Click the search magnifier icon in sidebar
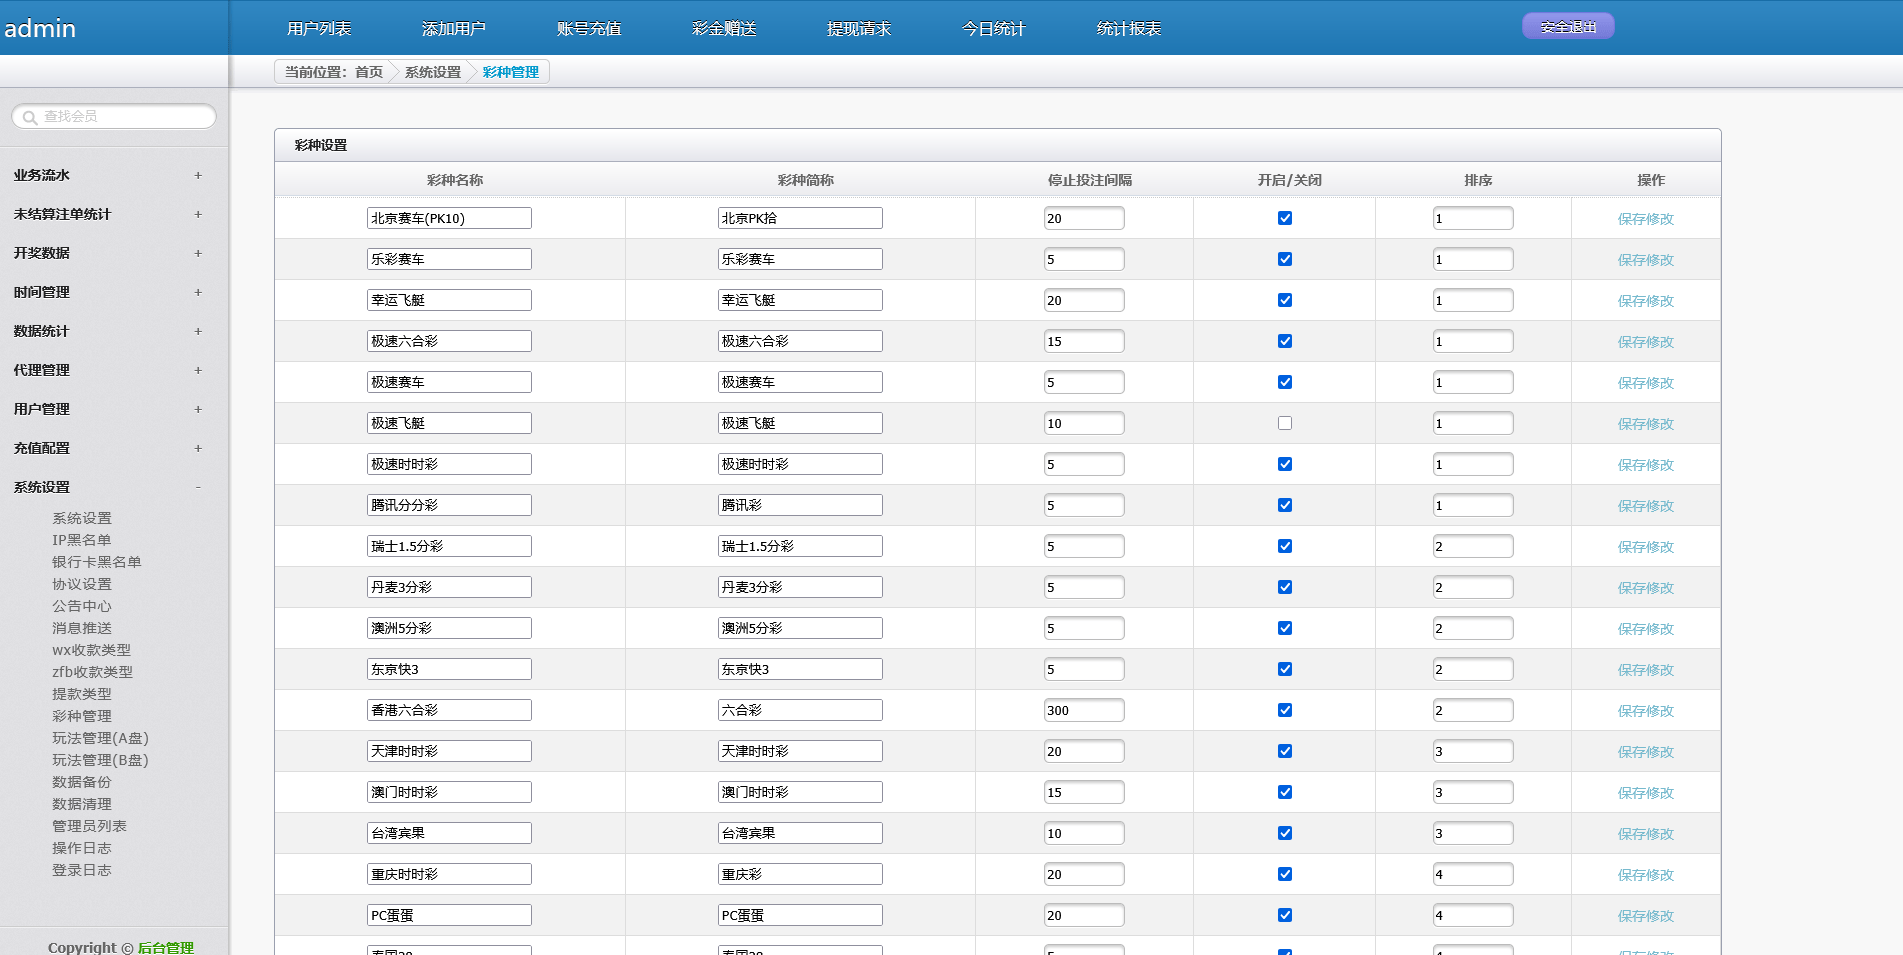Image resolution: width=1903 pixels, height=955 pixels. [30, 117]
